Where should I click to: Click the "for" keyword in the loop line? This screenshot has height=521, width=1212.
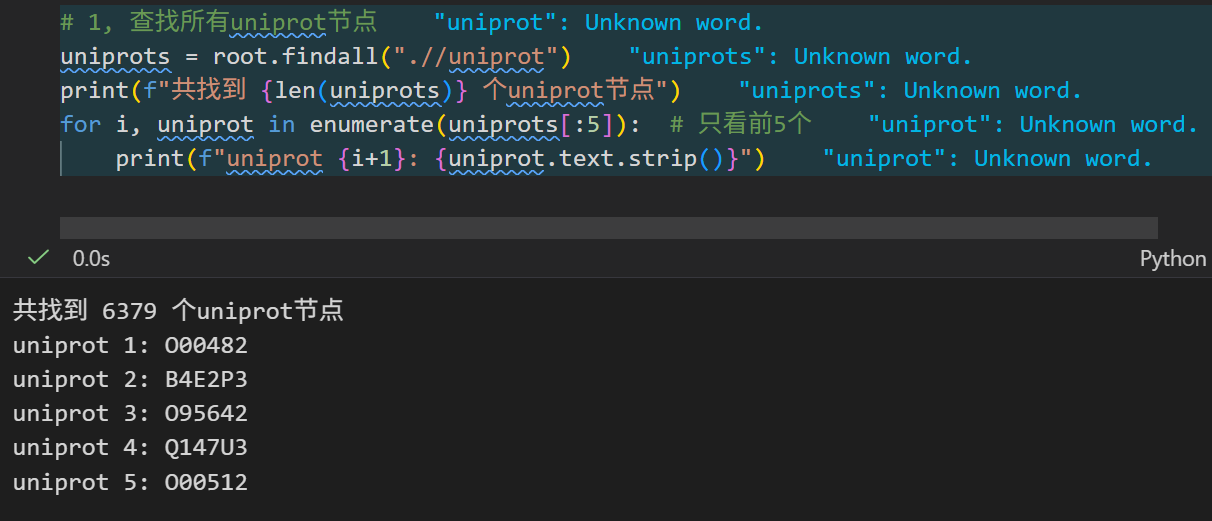pos(80,124)
